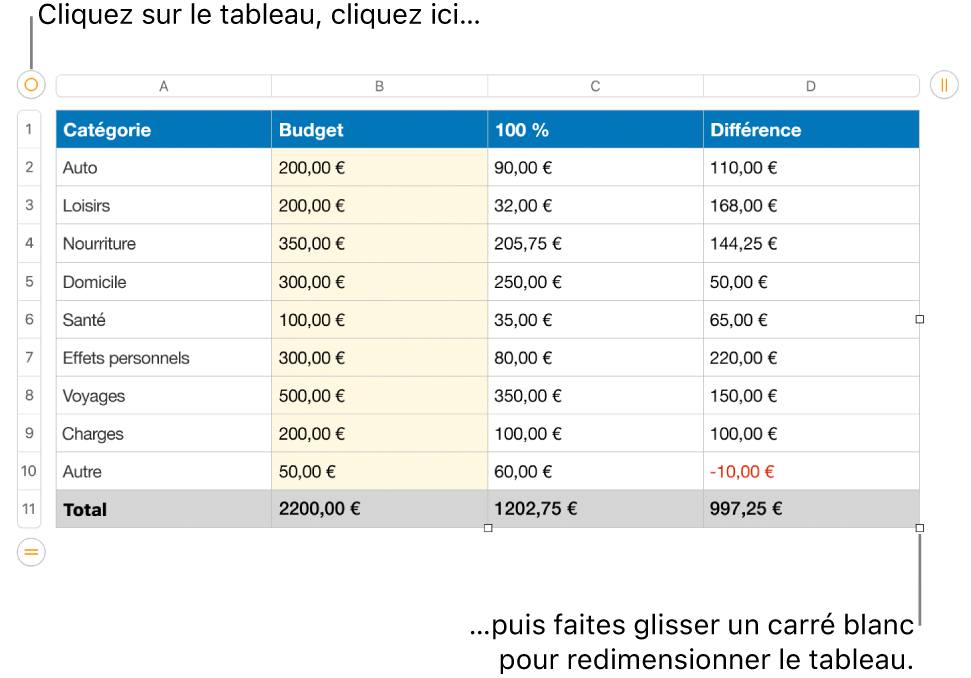Click the right-edge middle resize handle
This screenshot has width=971, height=678.
[920, 319]
